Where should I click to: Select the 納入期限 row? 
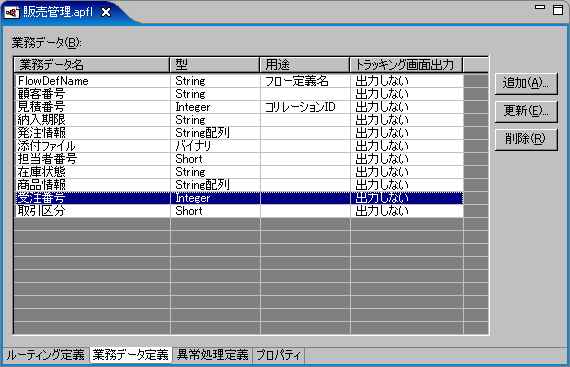(239, 120)
